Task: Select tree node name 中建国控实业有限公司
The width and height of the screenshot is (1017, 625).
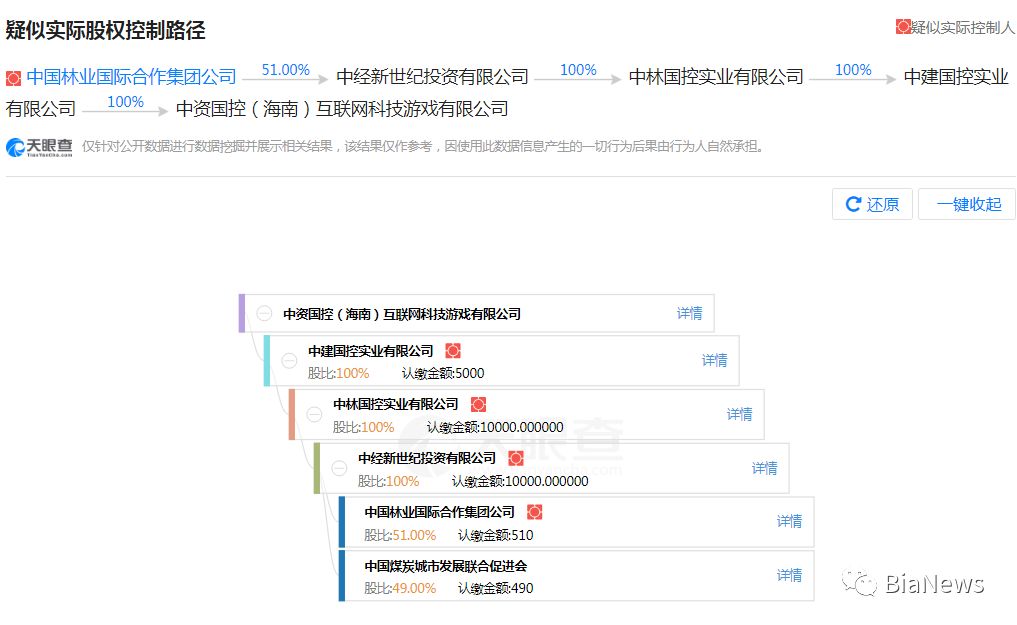Action: click(x=370, y=351)
